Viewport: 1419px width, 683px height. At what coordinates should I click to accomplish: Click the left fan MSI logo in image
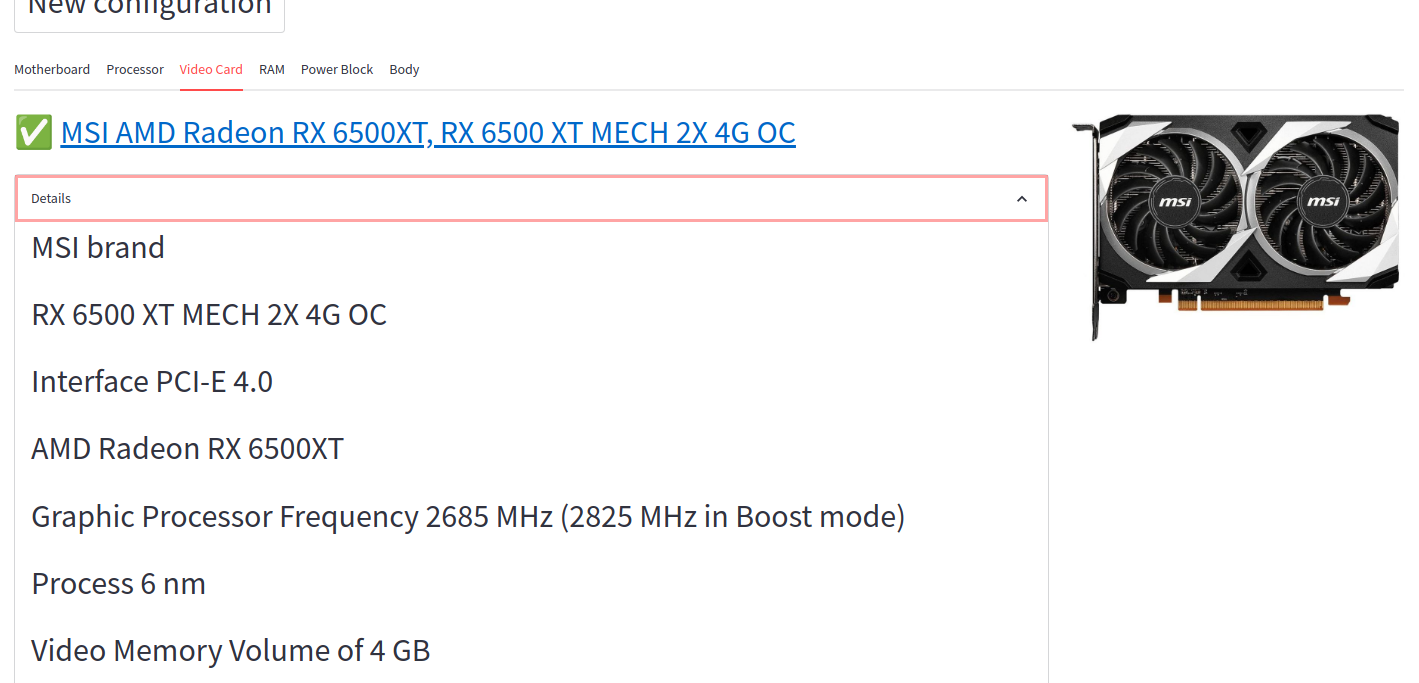[x=1176, y=202]
